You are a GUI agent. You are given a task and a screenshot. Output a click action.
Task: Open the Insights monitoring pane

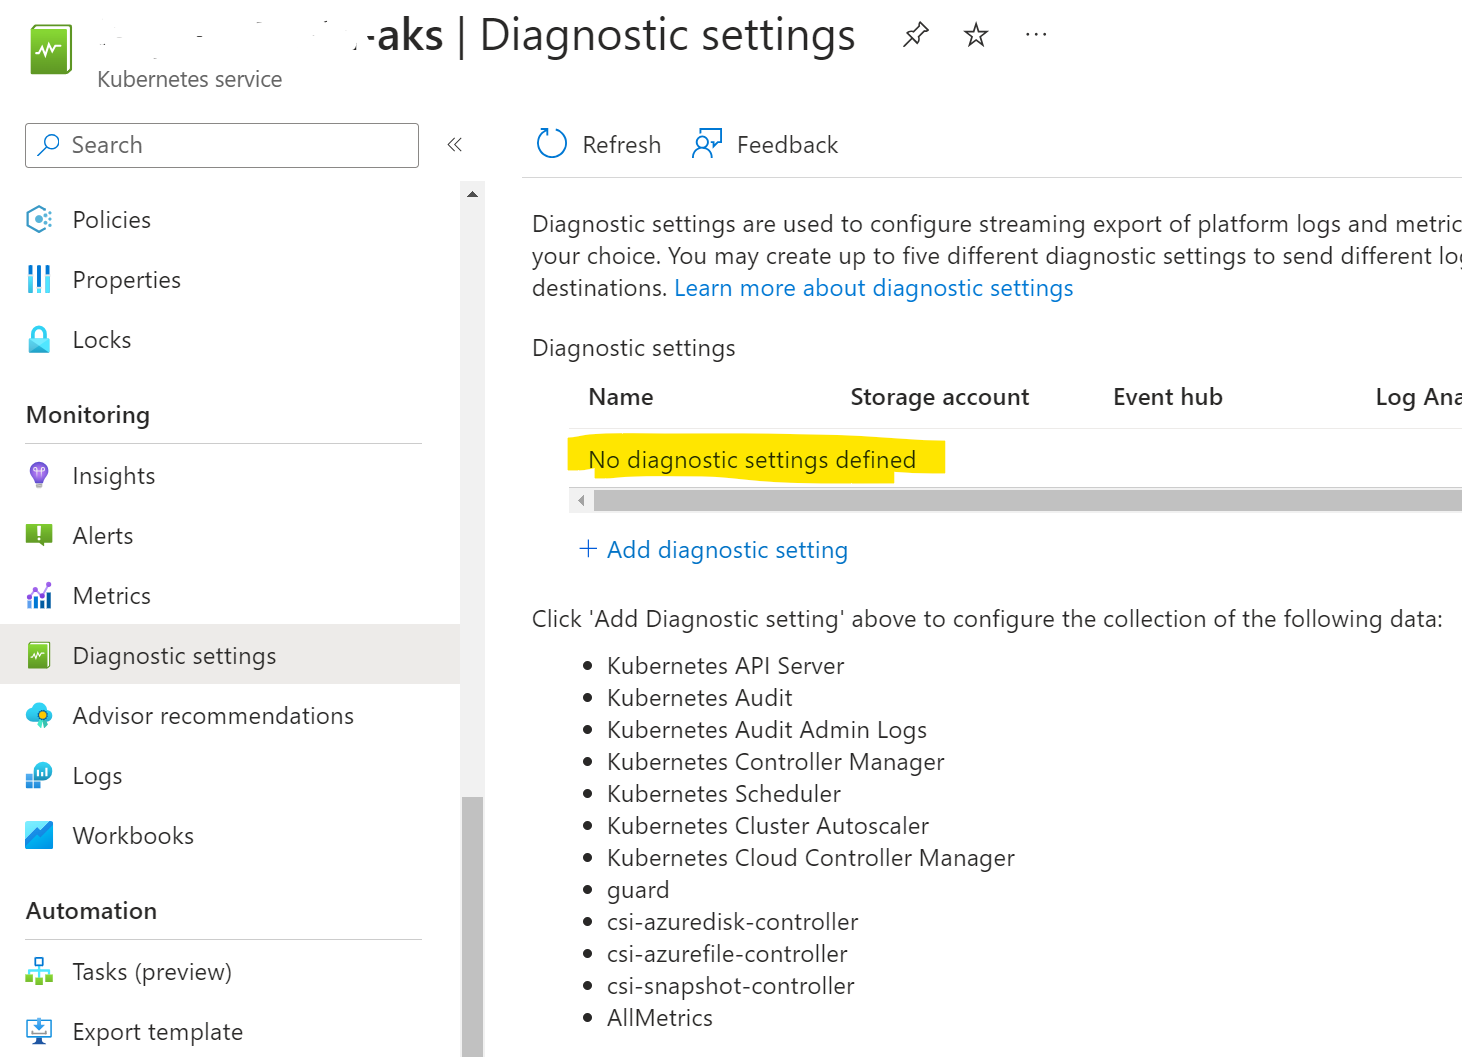(x=113, y=475)
